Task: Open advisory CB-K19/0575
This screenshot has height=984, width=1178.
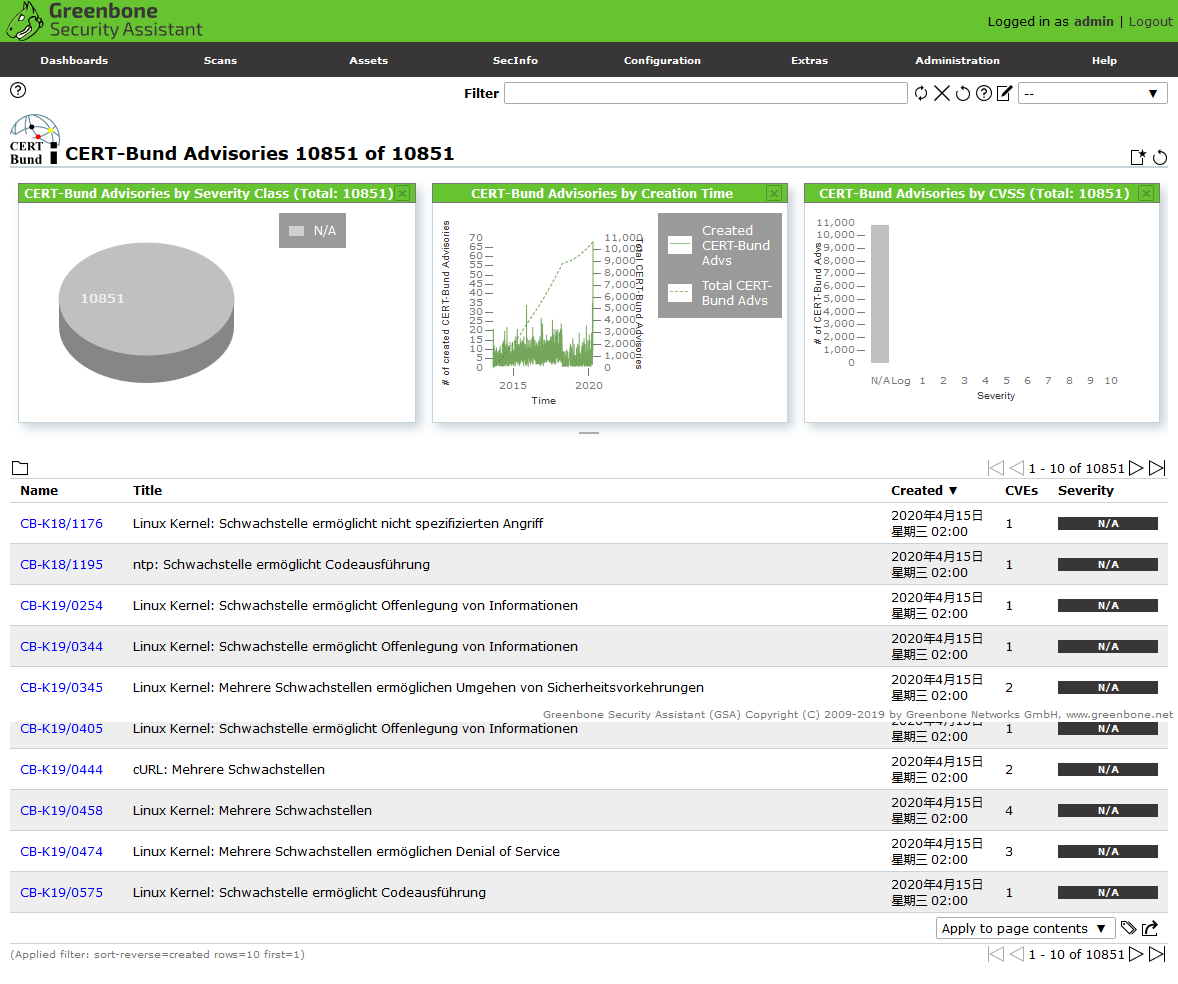Action: 62,892
